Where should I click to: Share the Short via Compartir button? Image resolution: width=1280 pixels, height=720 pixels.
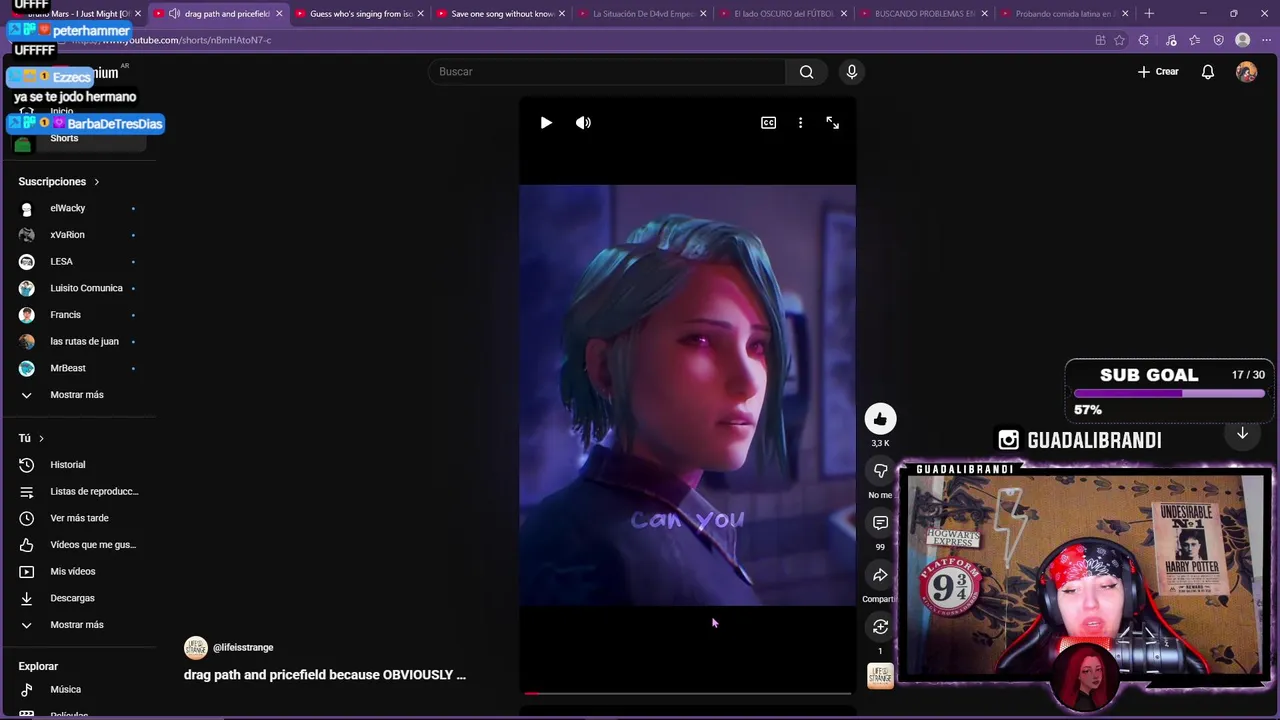coord(880,575)
